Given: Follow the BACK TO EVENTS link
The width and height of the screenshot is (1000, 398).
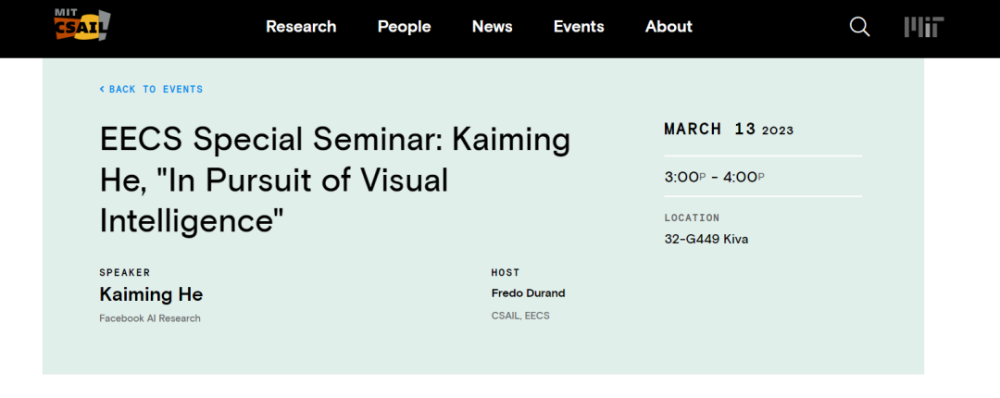Looking at the screenshot, I should [151, 89].
